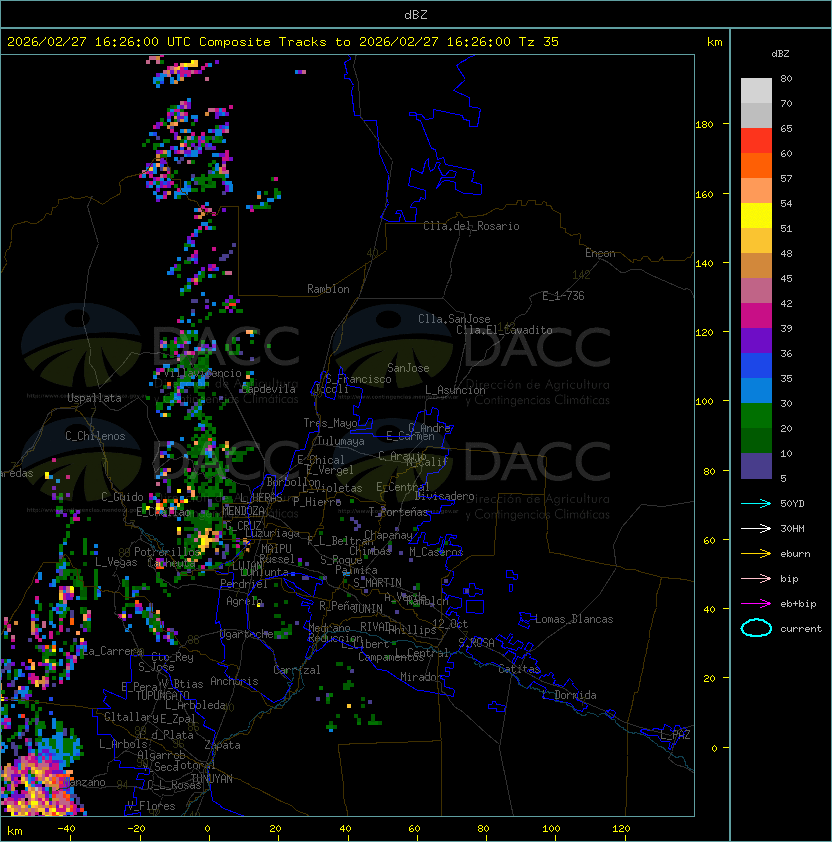832x842 pixels.
Task: Select the bright yellow 54–51 dBZ swatch
Action: click(756, 215)
